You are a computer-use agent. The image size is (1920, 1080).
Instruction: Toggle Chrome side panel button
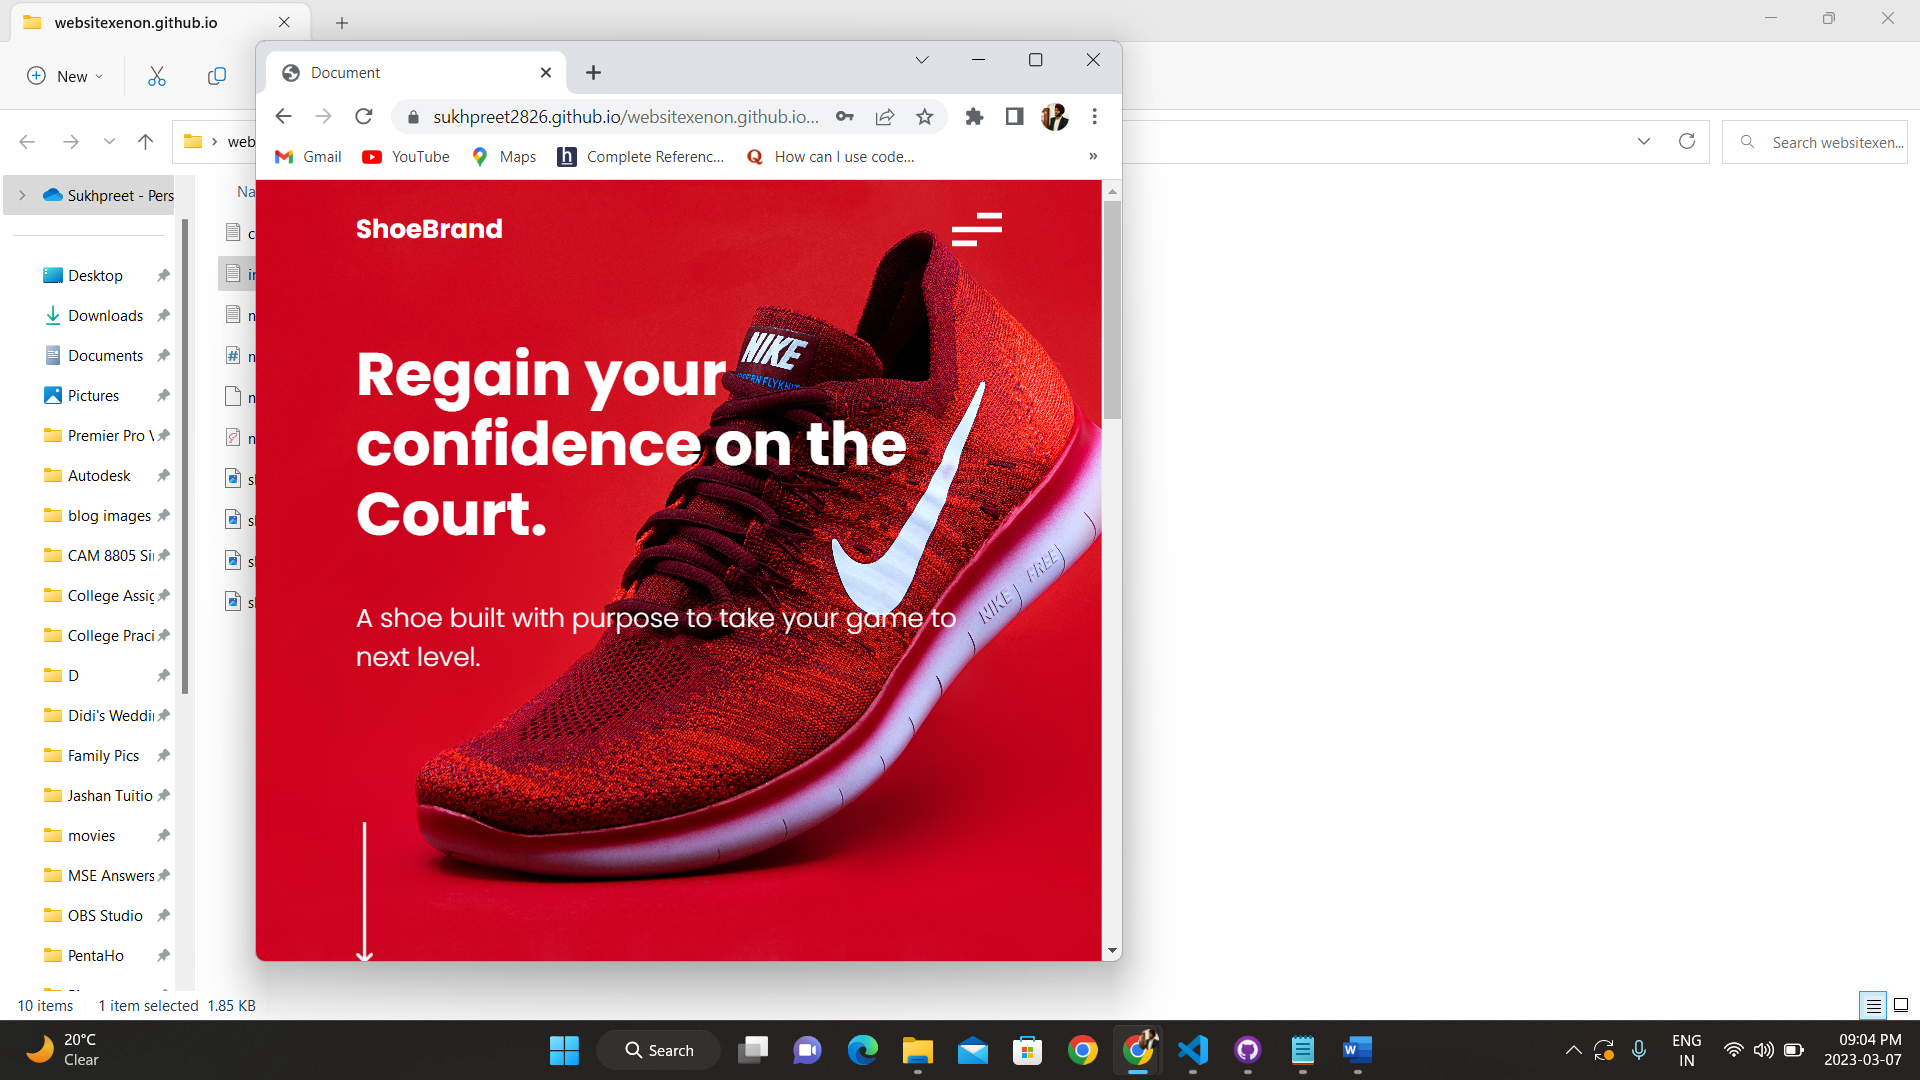click(x=1014, y=117)
